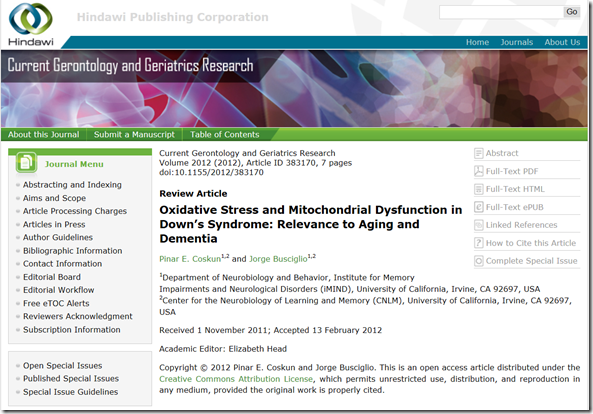Click the Full-Text PDF icon
The width and height of the screenshot is (593, 414).
coord(478,171)
